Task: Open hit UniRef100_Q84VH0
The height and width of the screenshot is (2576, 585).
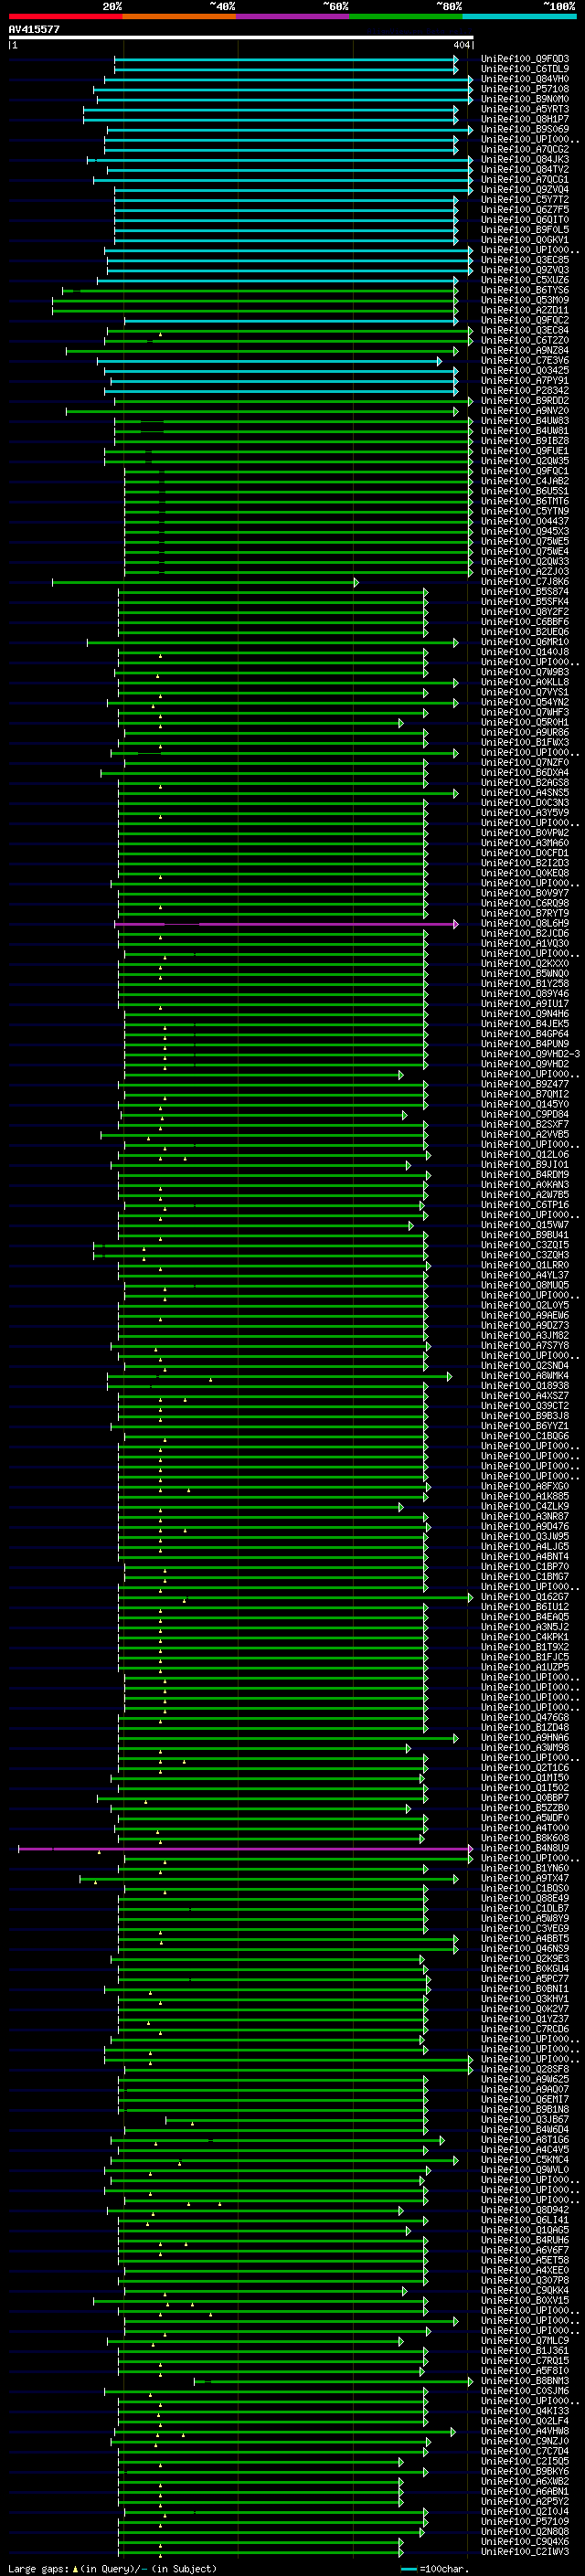Action: pyautogui.click(x=525, y=79)
